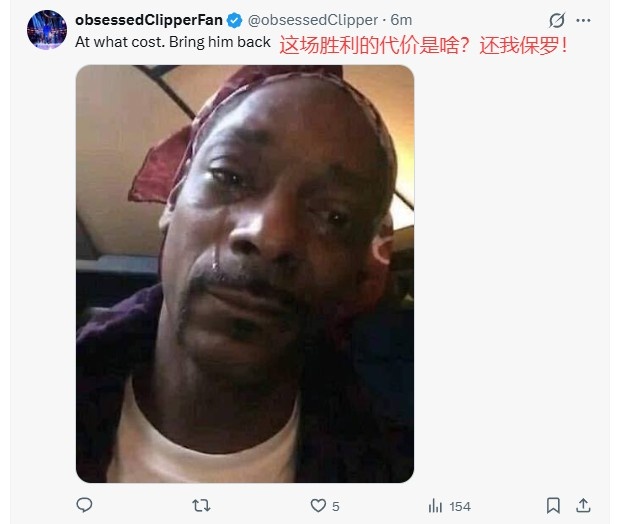621x524 pixels.
Task: Click the blue verified checkmark badge
Action: coord(234,20)
